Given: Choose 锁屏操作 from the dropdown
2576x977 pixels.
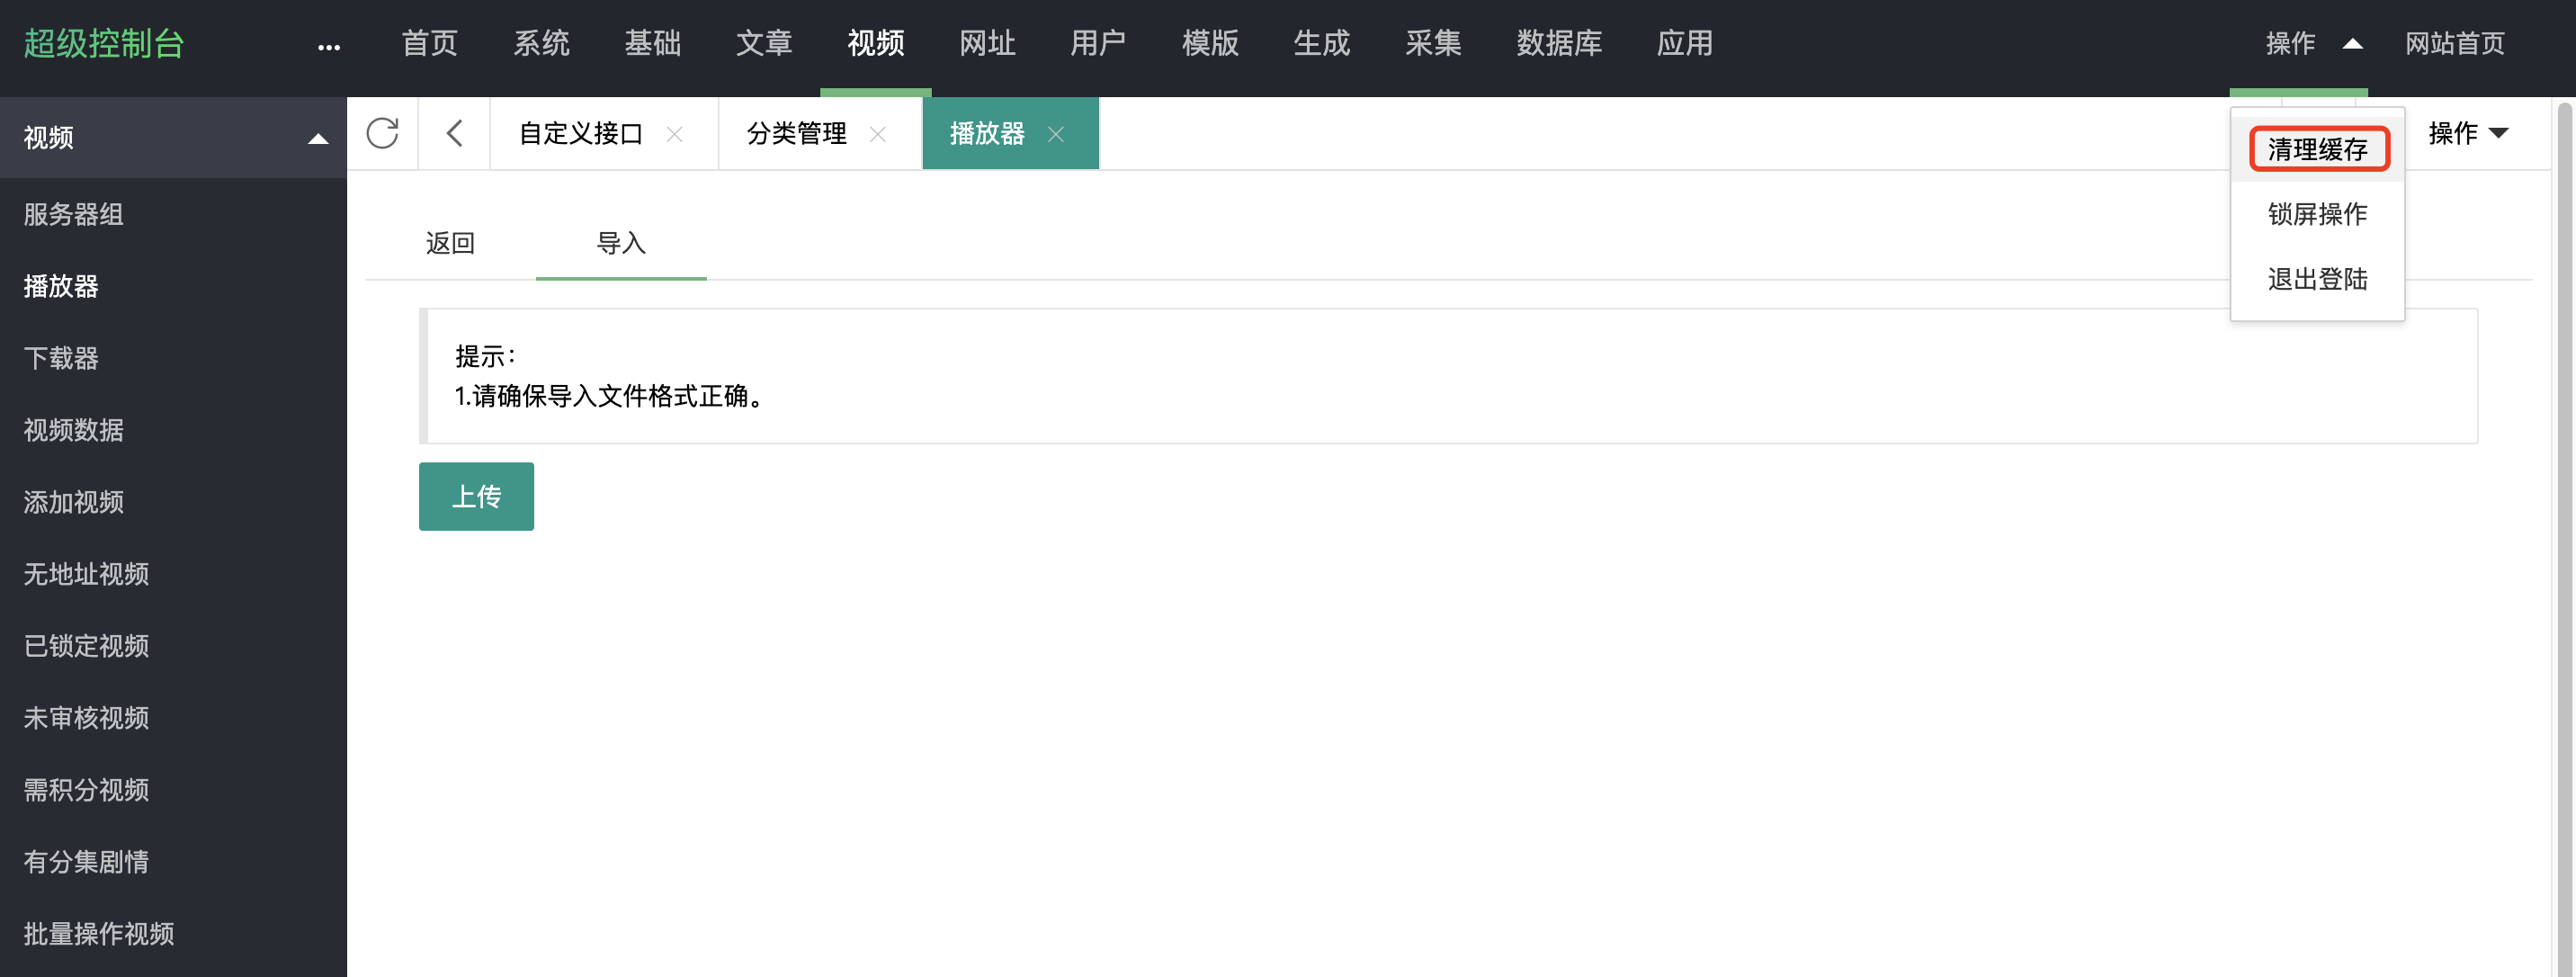Looking at the screenshot, I should click(x=2317, y=214).
